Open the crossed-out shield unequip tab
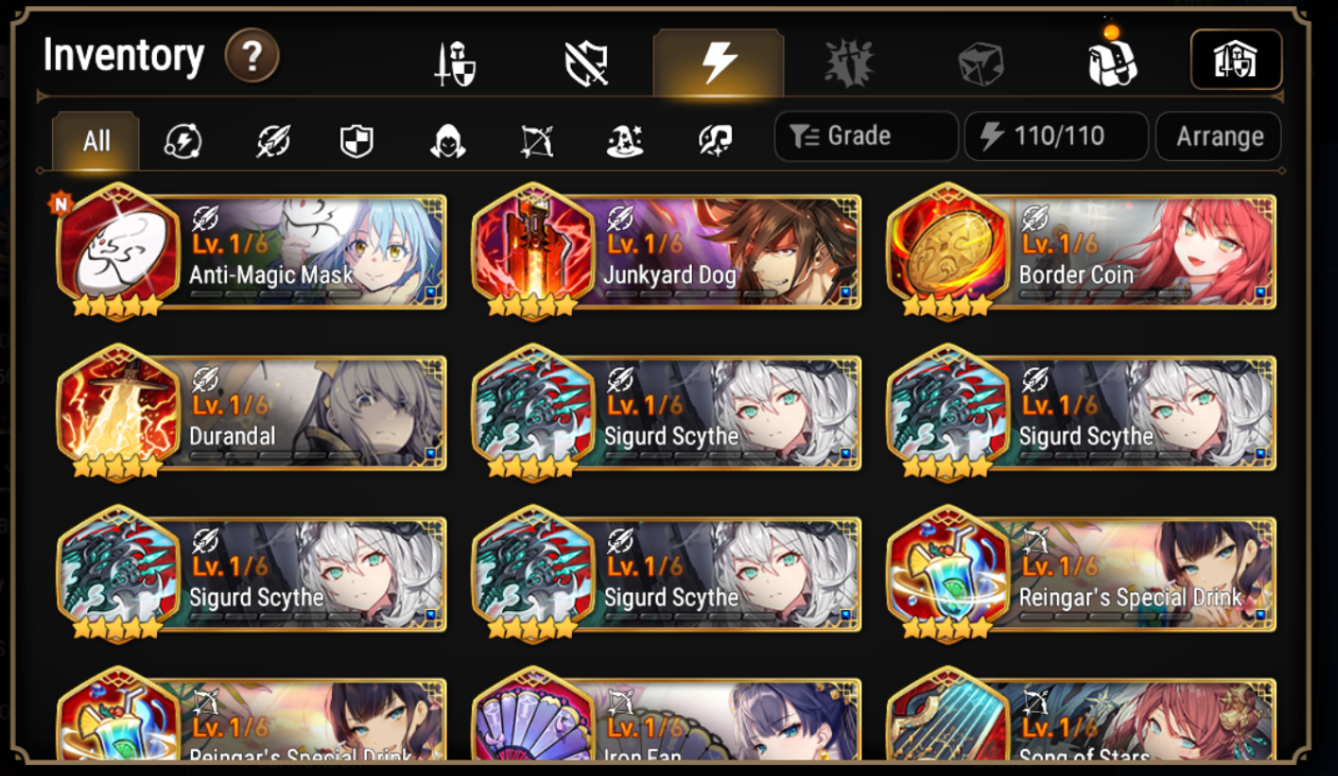 (587, 64)
